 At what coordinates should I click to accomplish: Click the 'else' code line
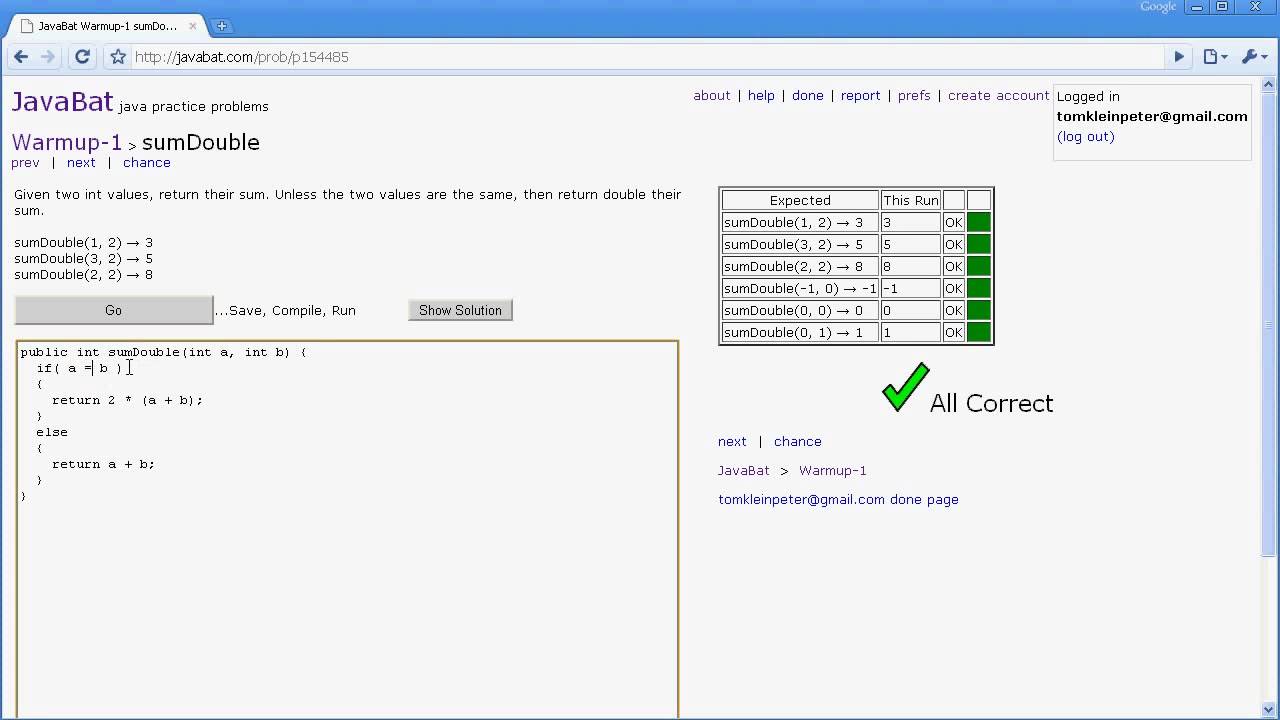pos(52,432)
